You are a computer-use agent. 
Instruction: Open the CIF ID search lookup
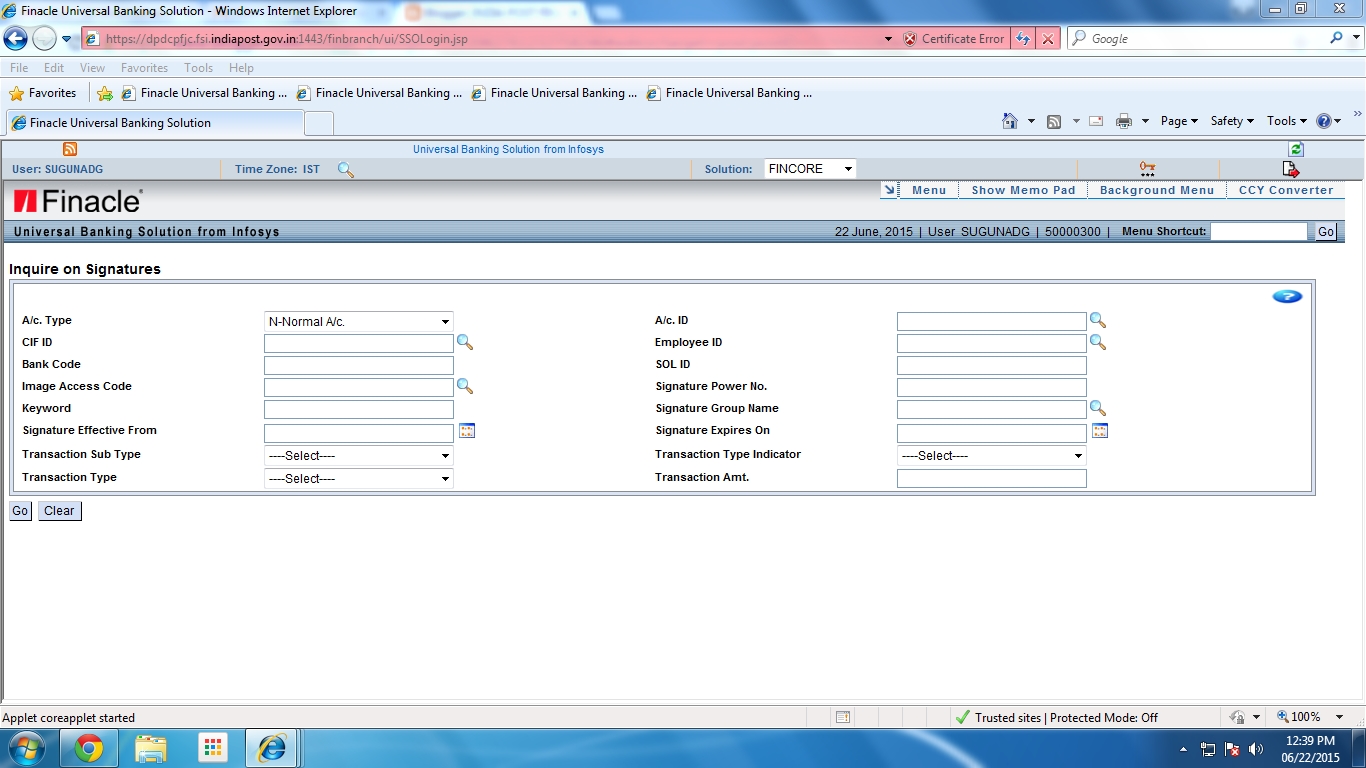[464, 343]
